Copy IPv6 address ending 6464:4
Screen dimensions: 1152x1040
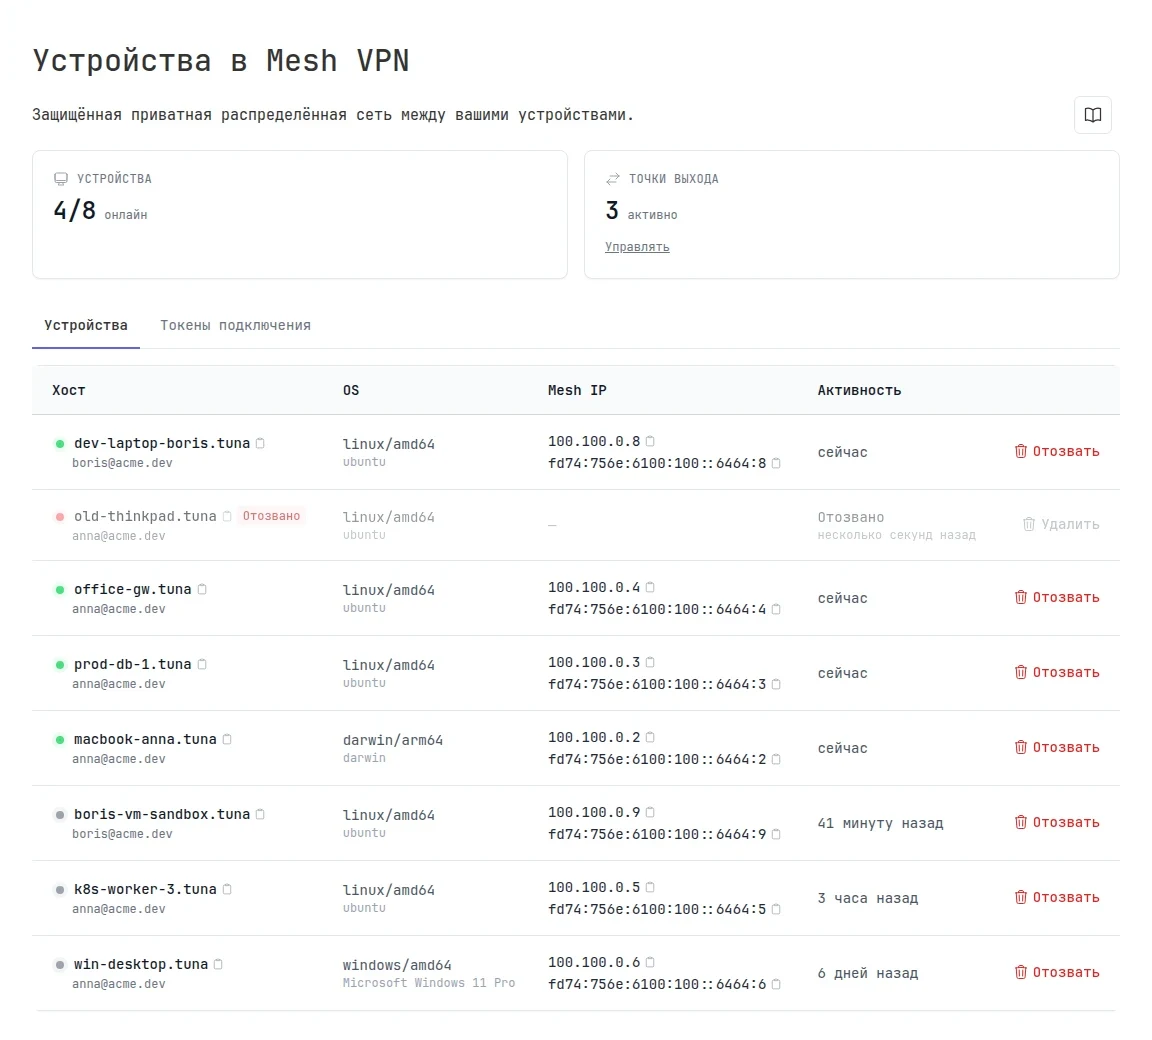coord(776,609)
